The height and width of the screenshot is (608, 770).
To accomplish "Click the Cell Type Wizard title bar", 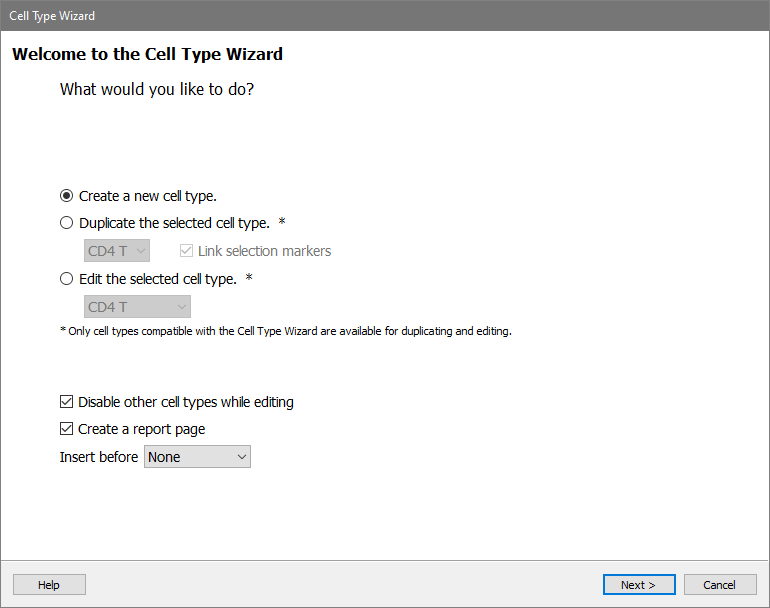I will (x=385, y=16).
